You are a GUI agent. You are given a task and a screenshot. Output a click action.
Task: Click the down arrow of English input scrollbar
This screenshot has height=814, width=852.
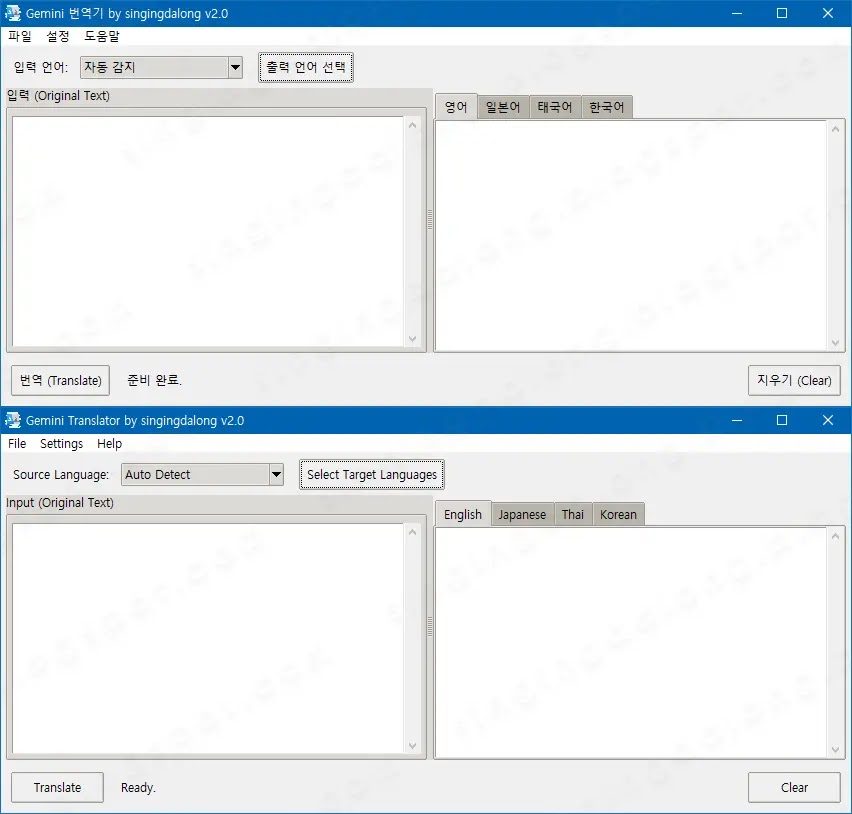click(412, 746)
